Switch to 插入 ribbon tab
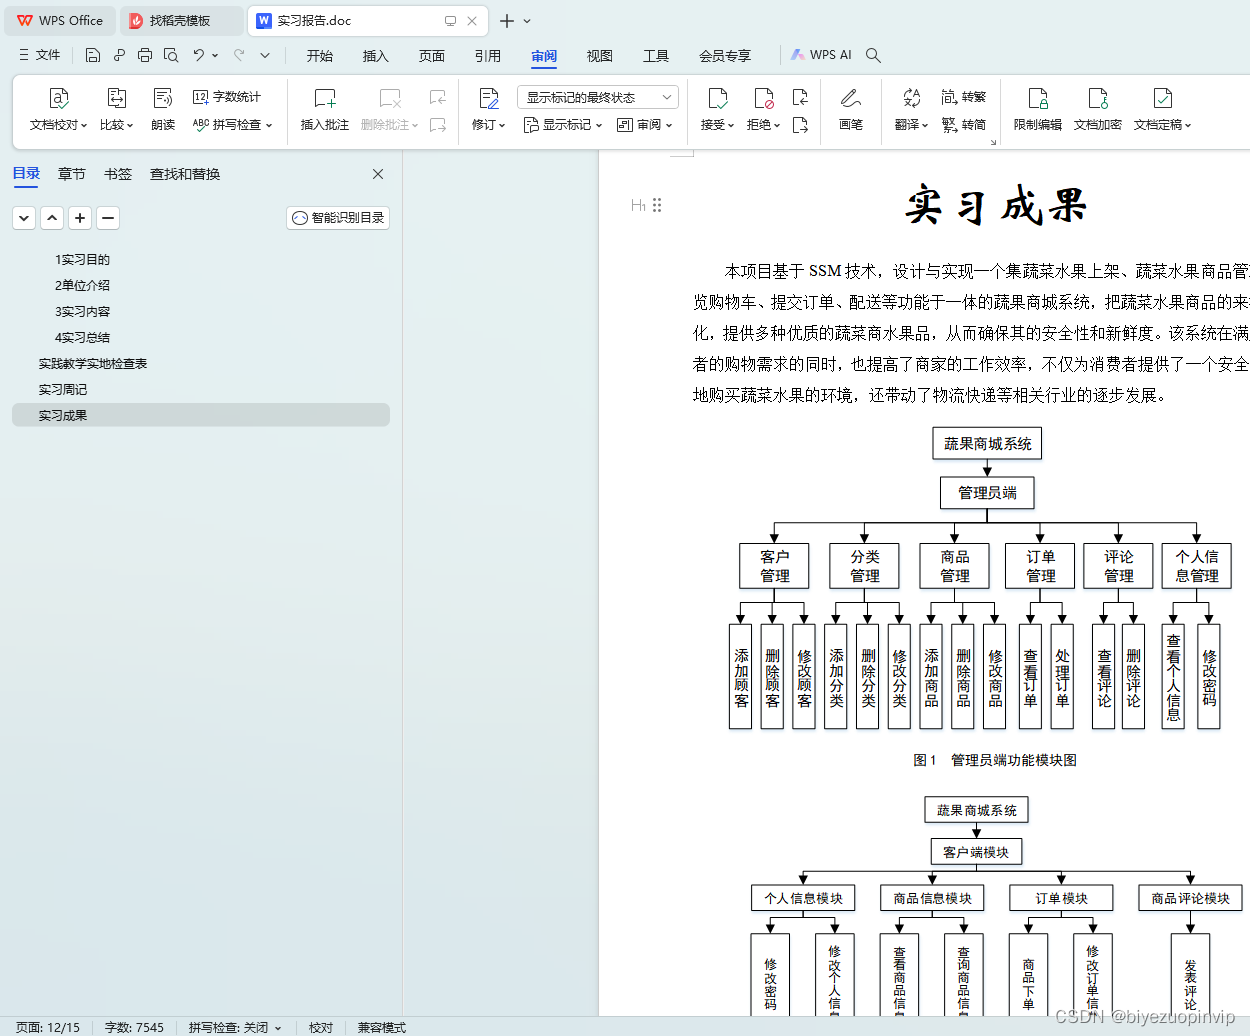Image resolution: width=1250 pixels, height=1036 pixels. coord(376,56)
